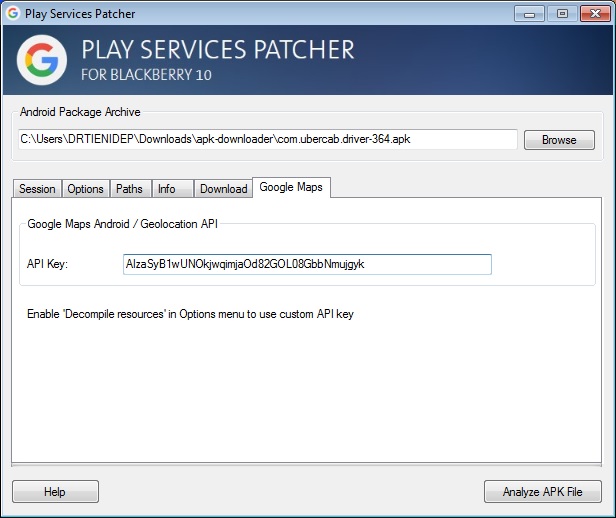Focus the API Key input field
The height and width of the screenshot is (518, 616).
tap(307, 264)
